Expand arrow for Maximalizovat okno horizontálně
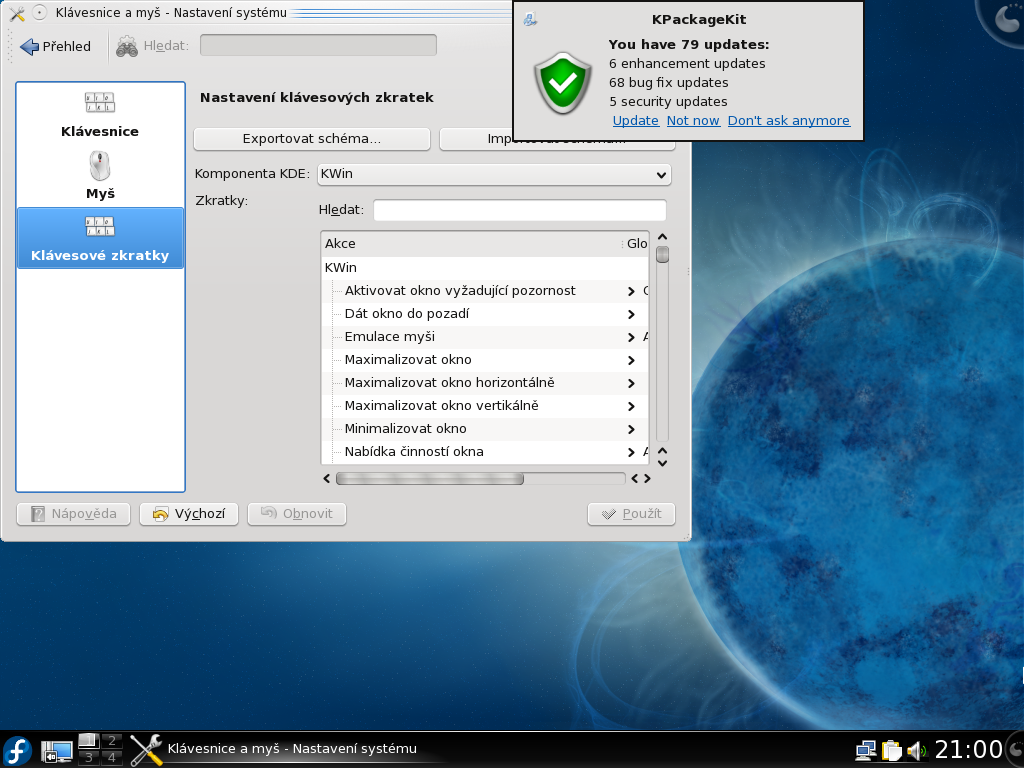The image size is (1024, 768). (x=631, y=383)
